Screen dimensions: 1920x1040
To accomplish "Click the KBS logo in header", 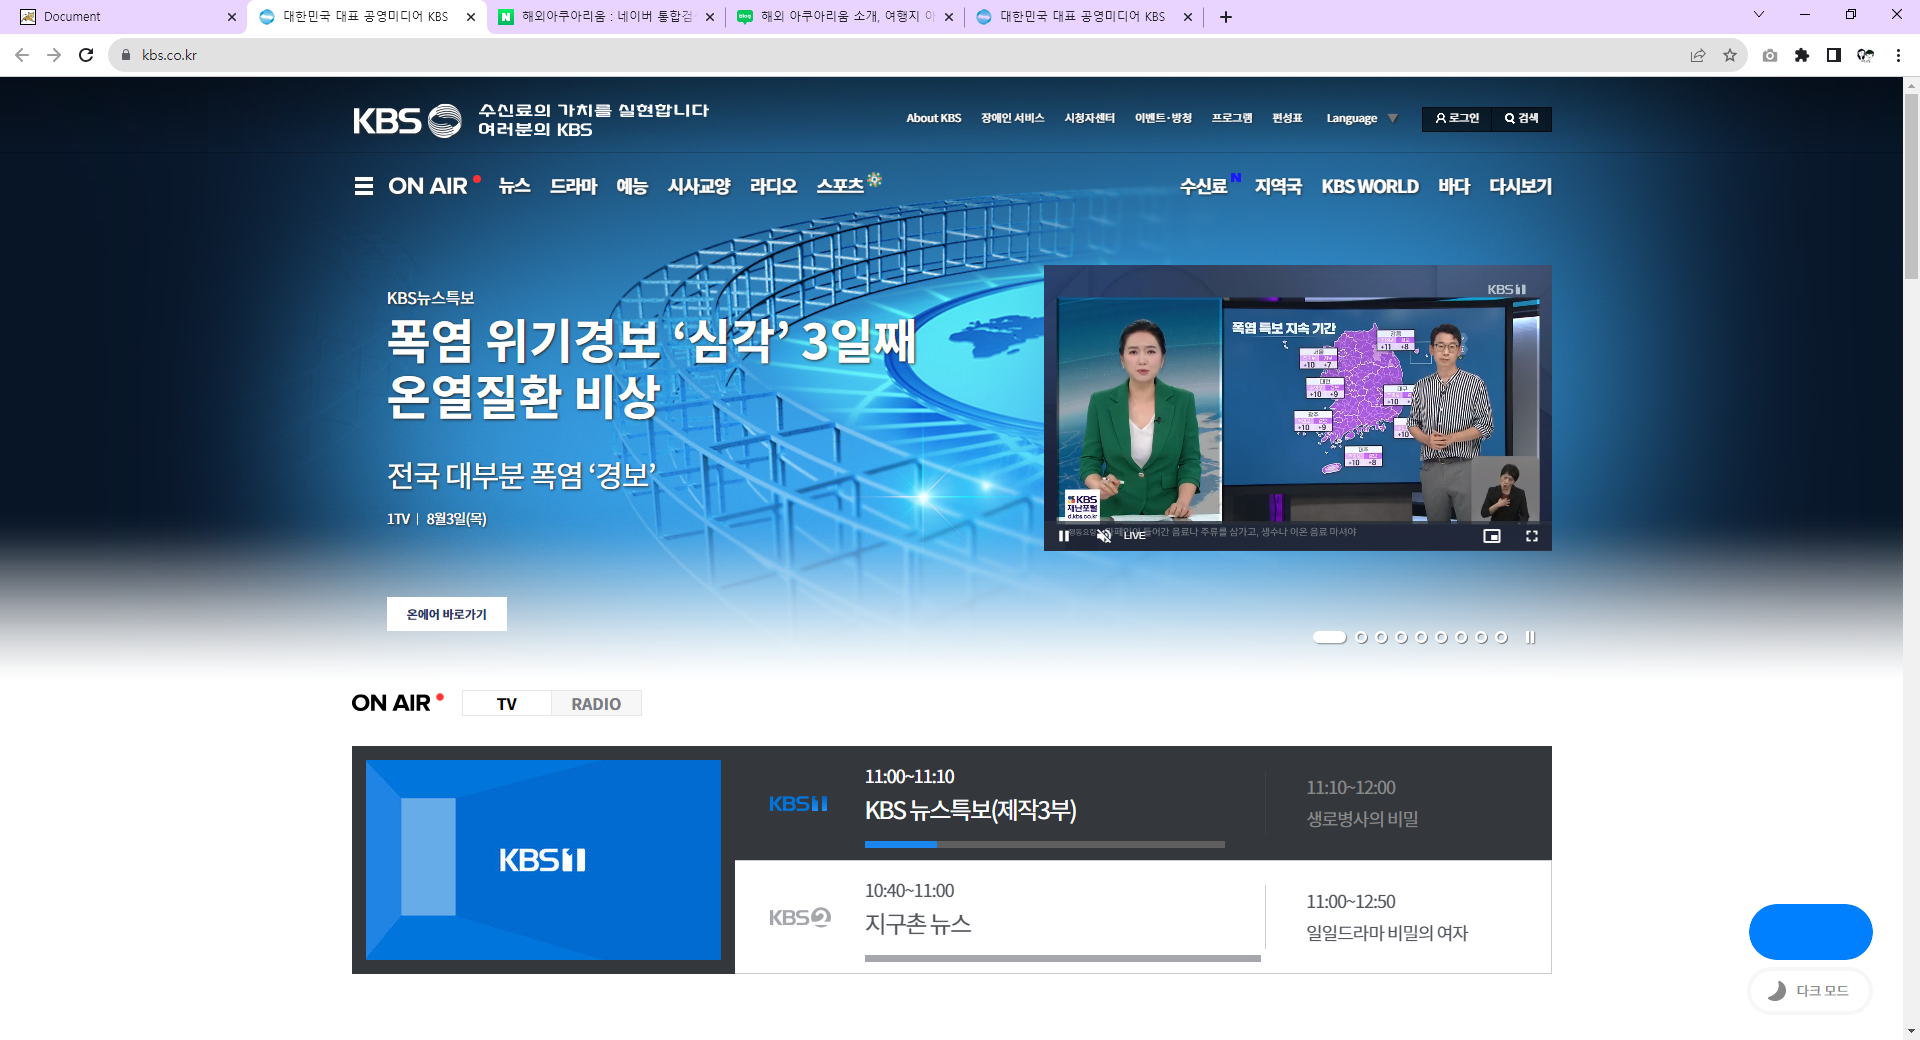I will (x=407, y=121).
